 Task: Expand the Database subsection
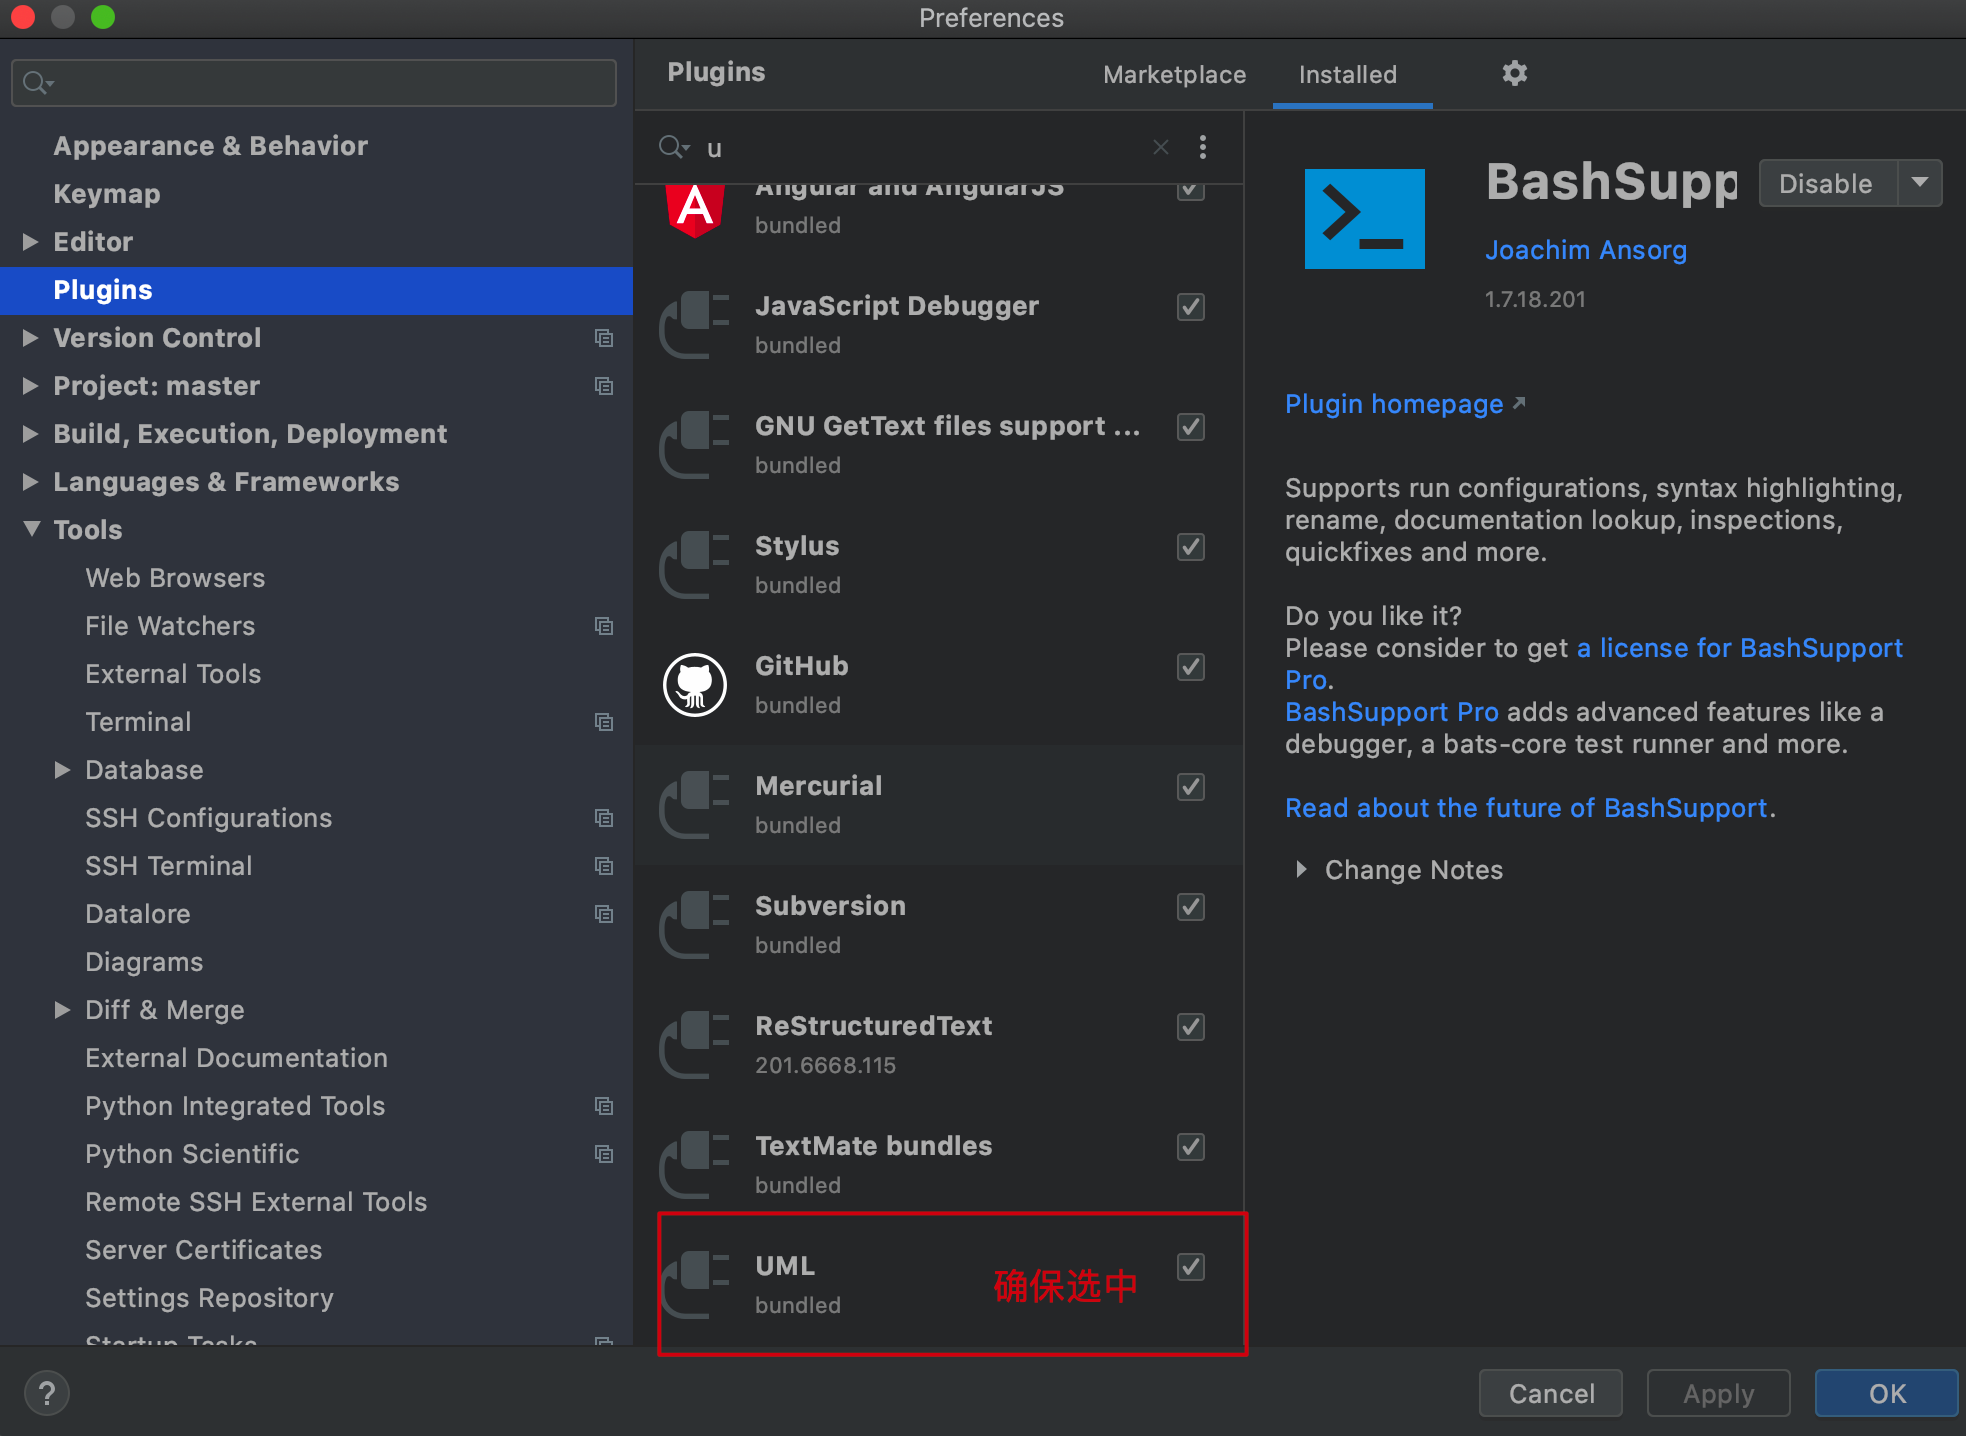(x=62, y=770)
